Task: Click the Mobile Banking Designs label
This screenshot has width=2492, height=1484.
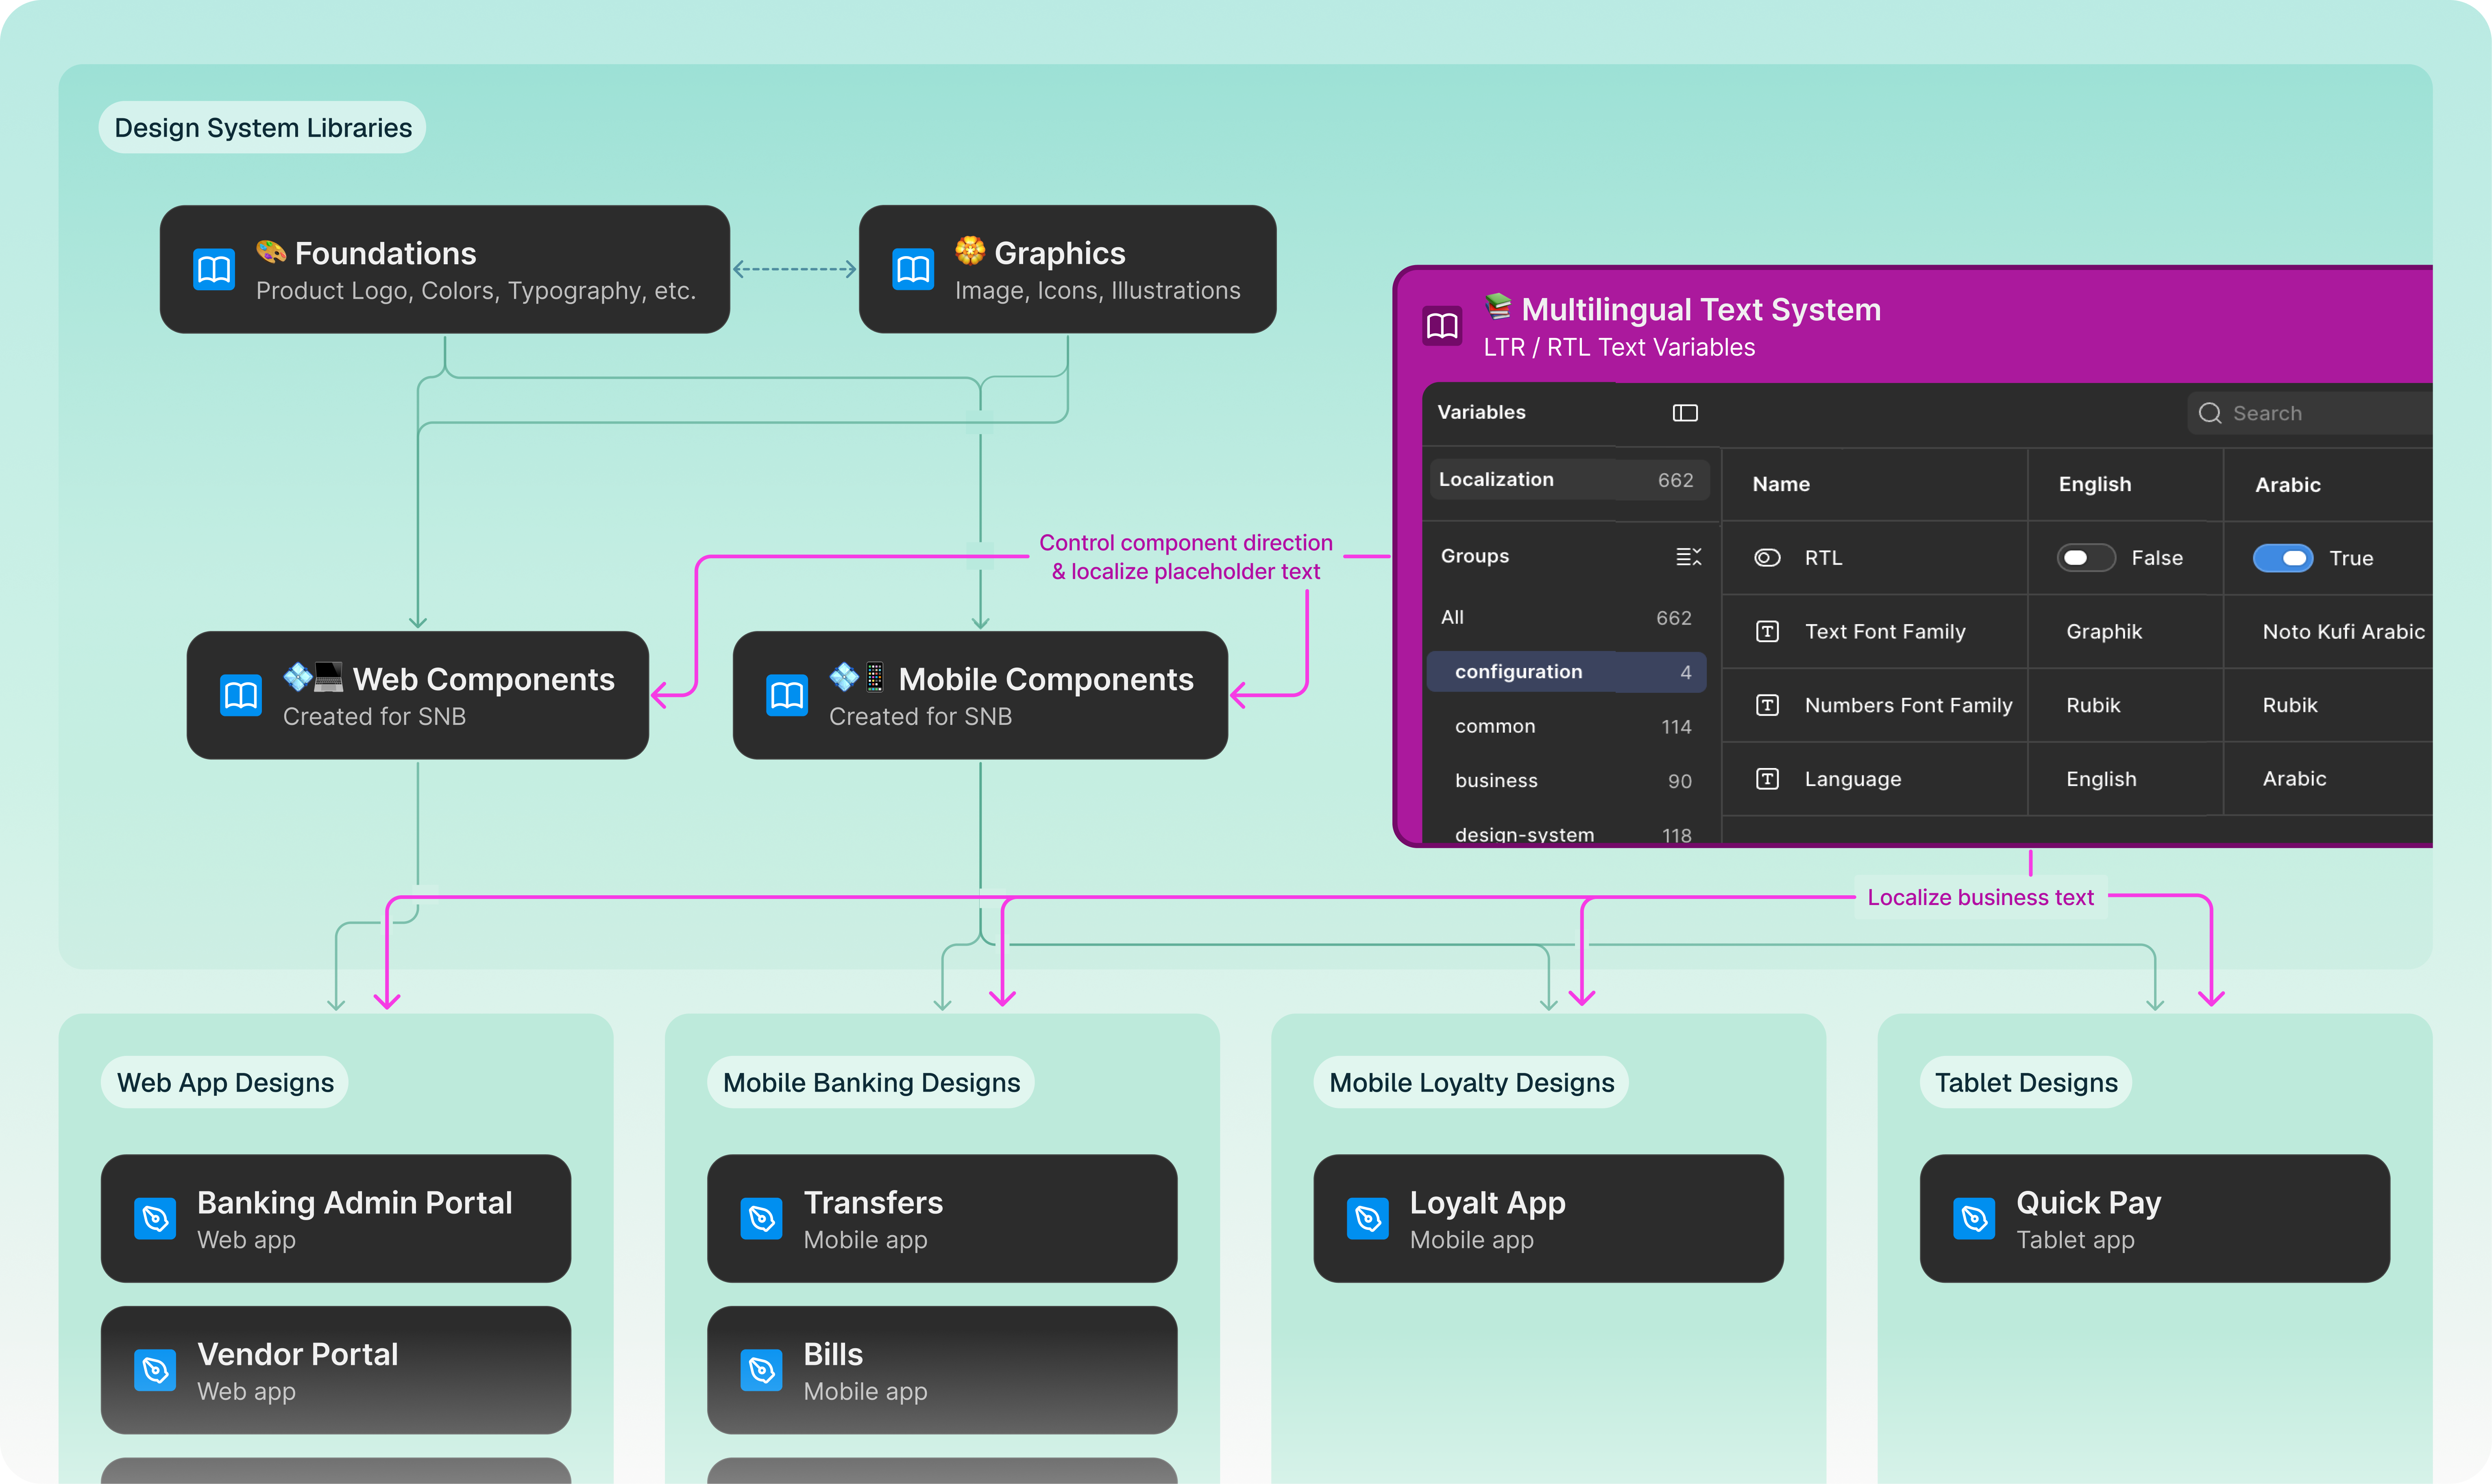Action: pyautogui.click(x=871, y=1082)
